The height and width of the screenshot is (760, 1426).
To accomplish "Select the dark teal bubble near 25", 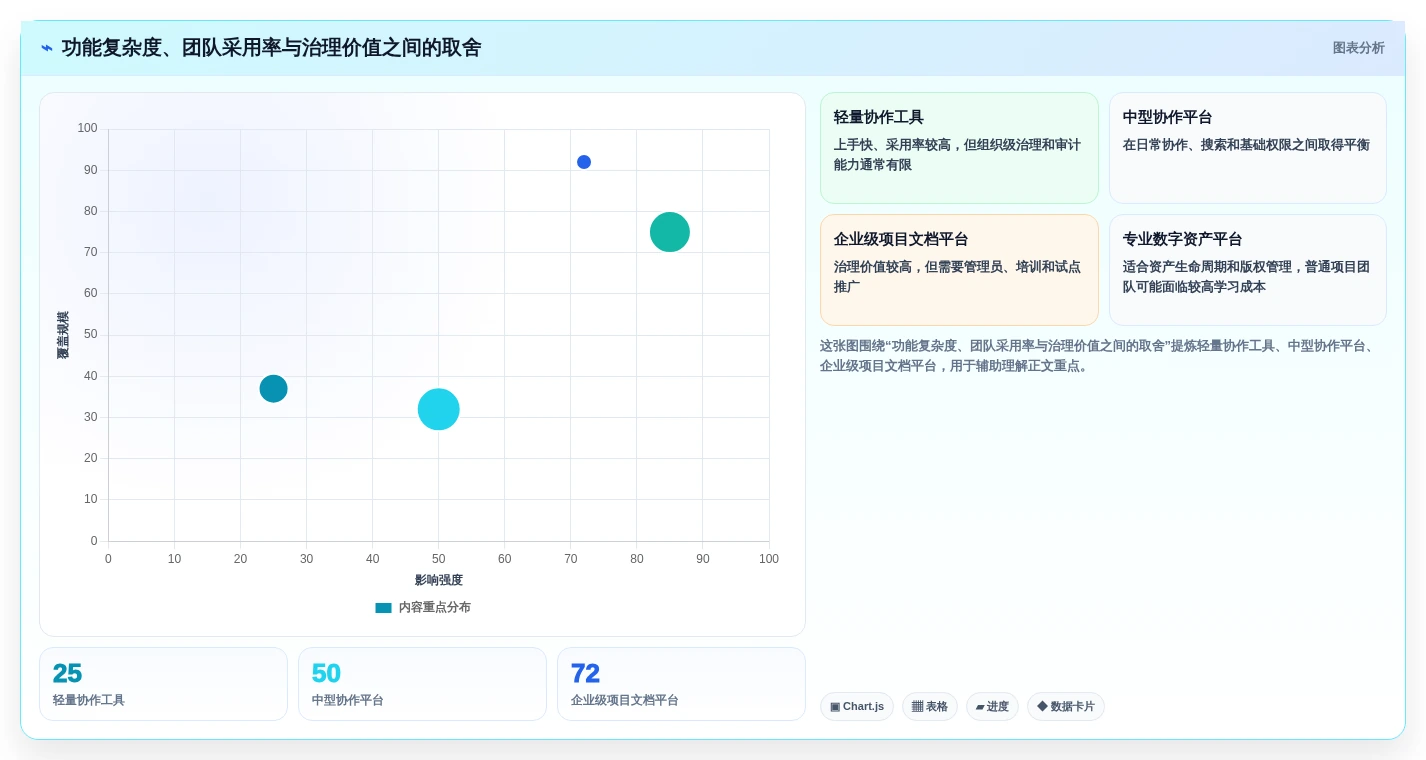I will tap(273, 389).
